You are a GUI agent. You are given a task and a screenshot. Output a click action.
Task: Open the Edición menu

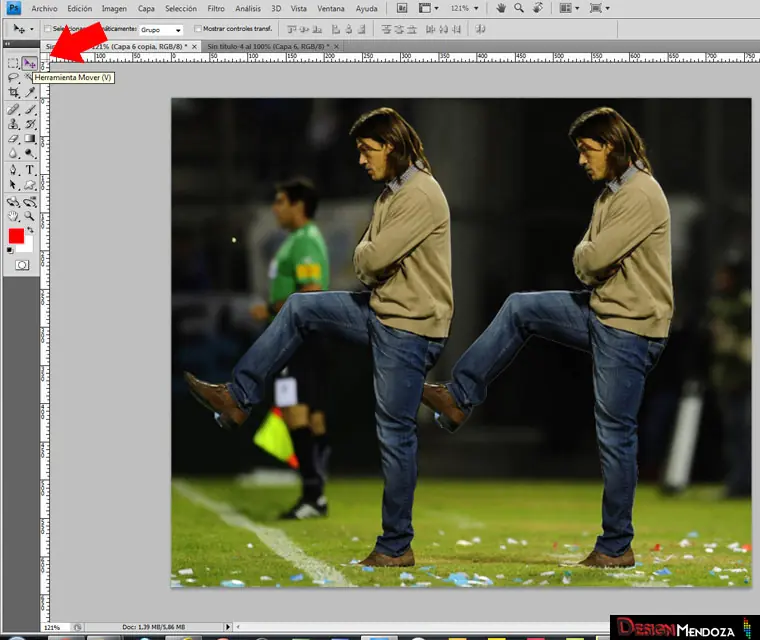pos(79,8)
